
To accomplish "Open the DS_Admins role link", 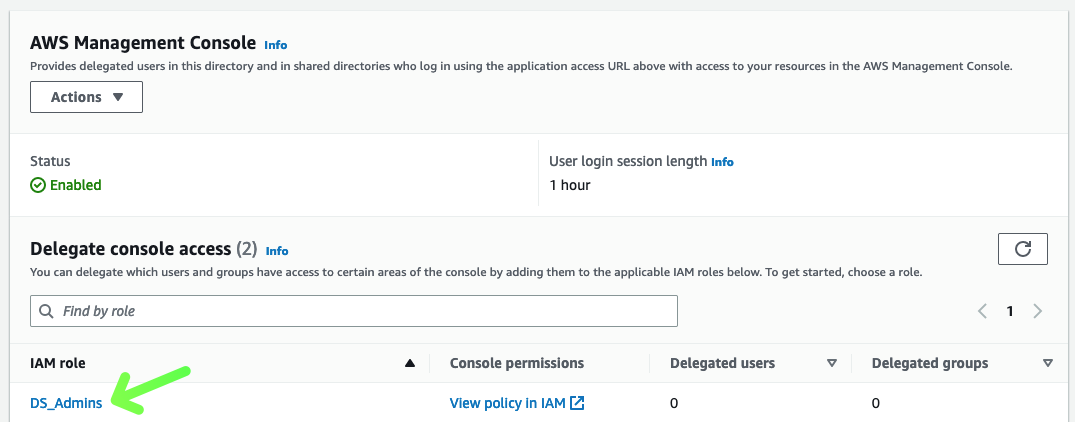I will [66, 404].
